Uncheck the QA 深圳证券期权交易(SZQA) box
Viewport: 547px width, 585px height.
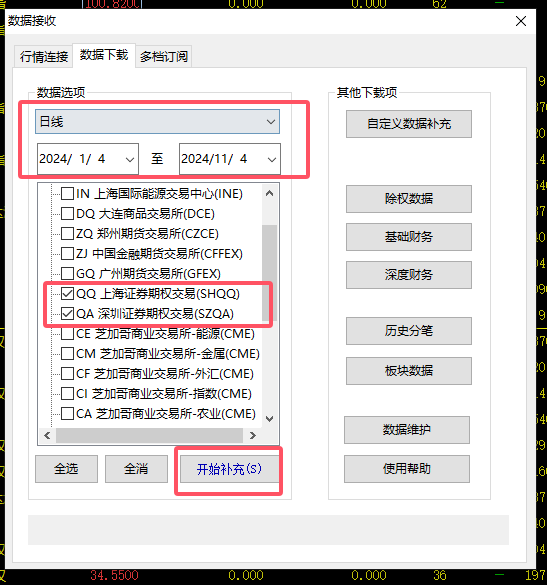pyautogui.click(x=67, y=314)
